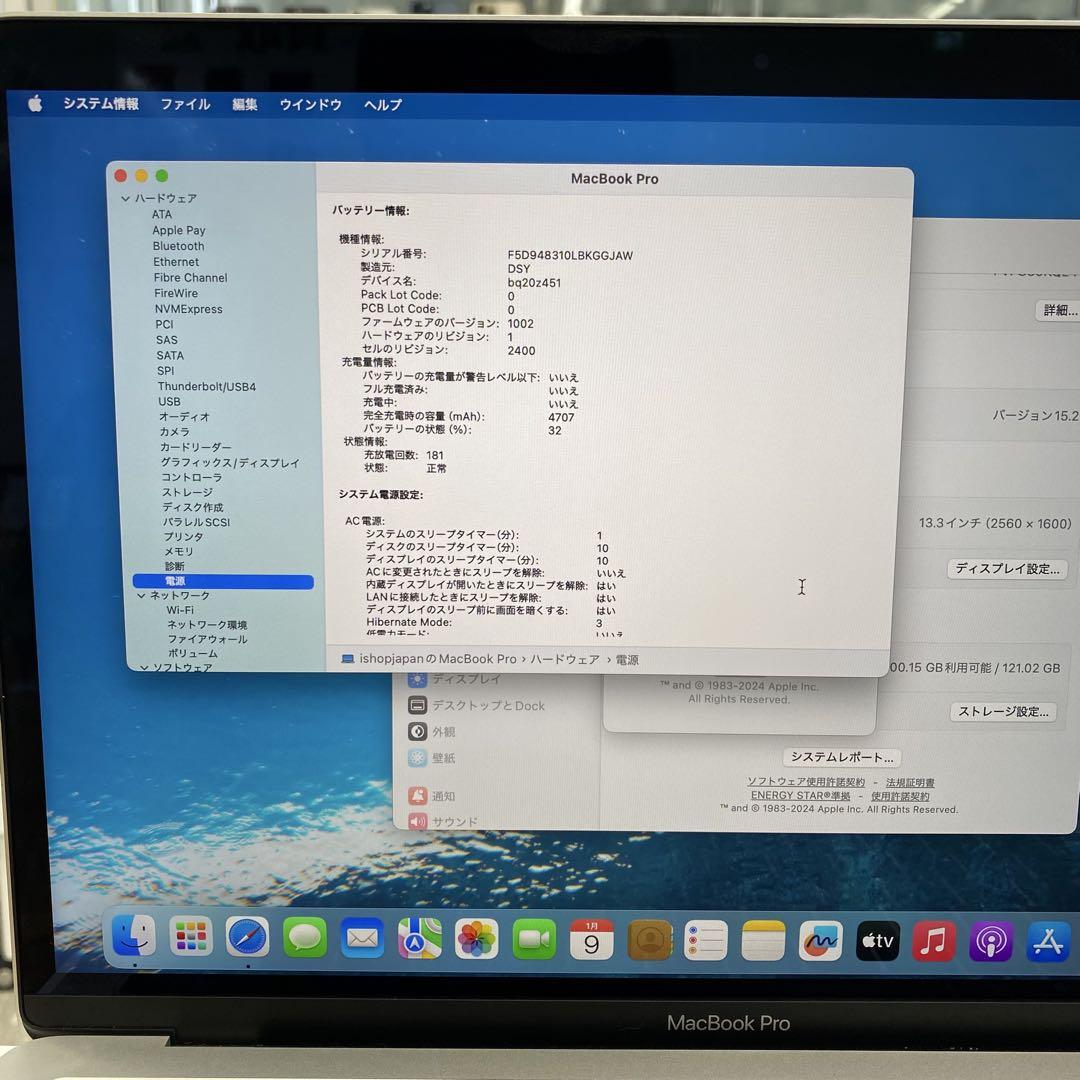This screenshot has height=1080, width=1080.
Task: Click the システムレポート... button
Action: (x=842, y=758)
